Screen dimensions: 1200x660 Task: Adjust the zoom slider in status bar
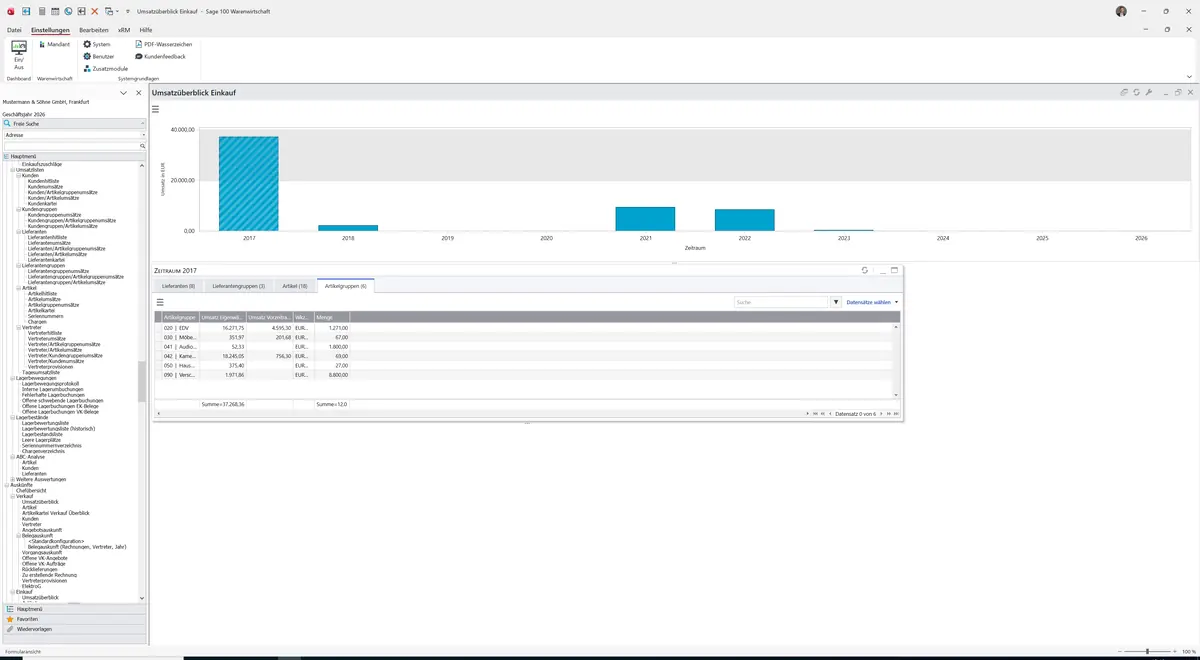[1147, 651]
